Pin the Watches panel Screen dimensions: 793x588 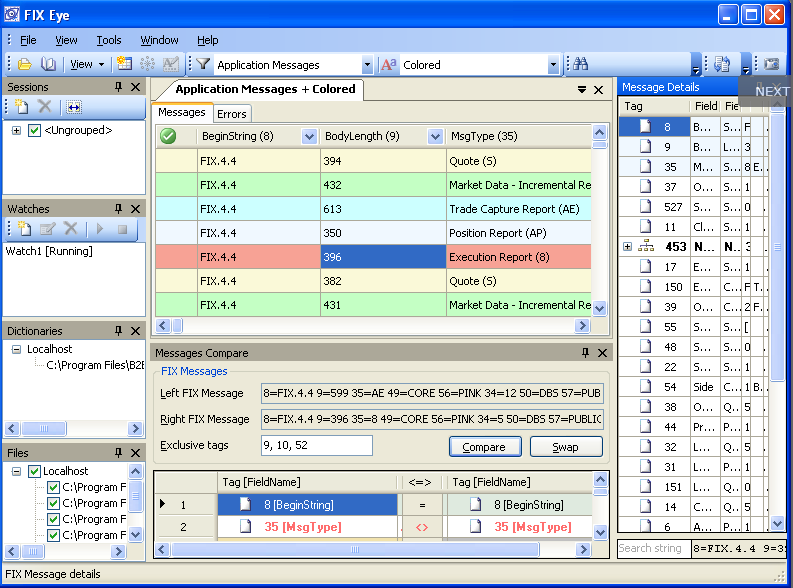[x=118, y=209]
